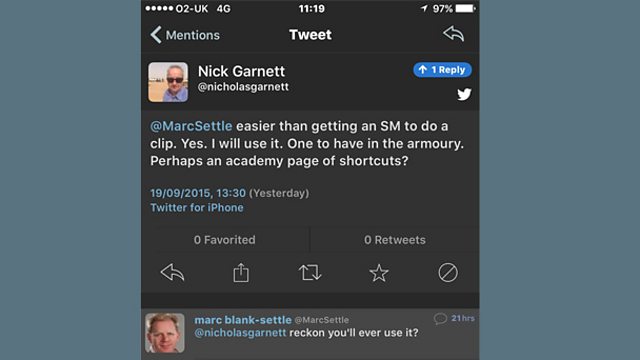This screenshot has width=640, height=360.
Task: Tap the battery indicator in status bar
Action: click(465, 9)
